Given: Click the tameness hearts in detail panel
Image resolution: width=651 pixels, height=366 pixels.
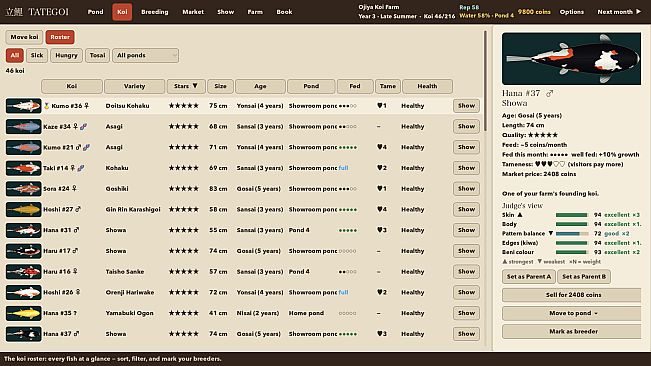Looking at the screenshot, I should tap(550, 164).
